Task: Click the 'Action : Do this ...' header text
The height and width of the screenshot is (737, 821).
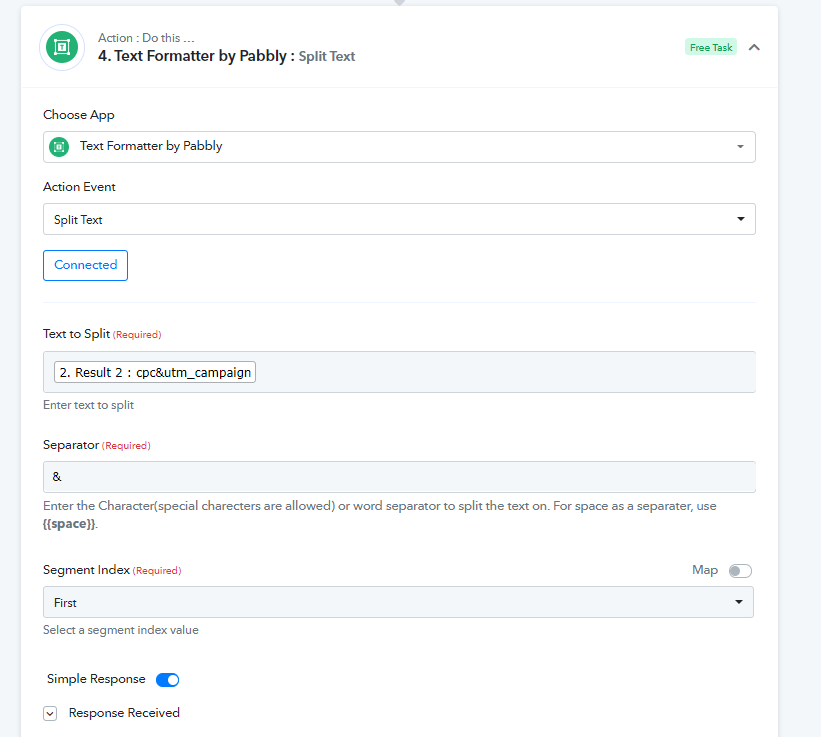Action: 146,38
